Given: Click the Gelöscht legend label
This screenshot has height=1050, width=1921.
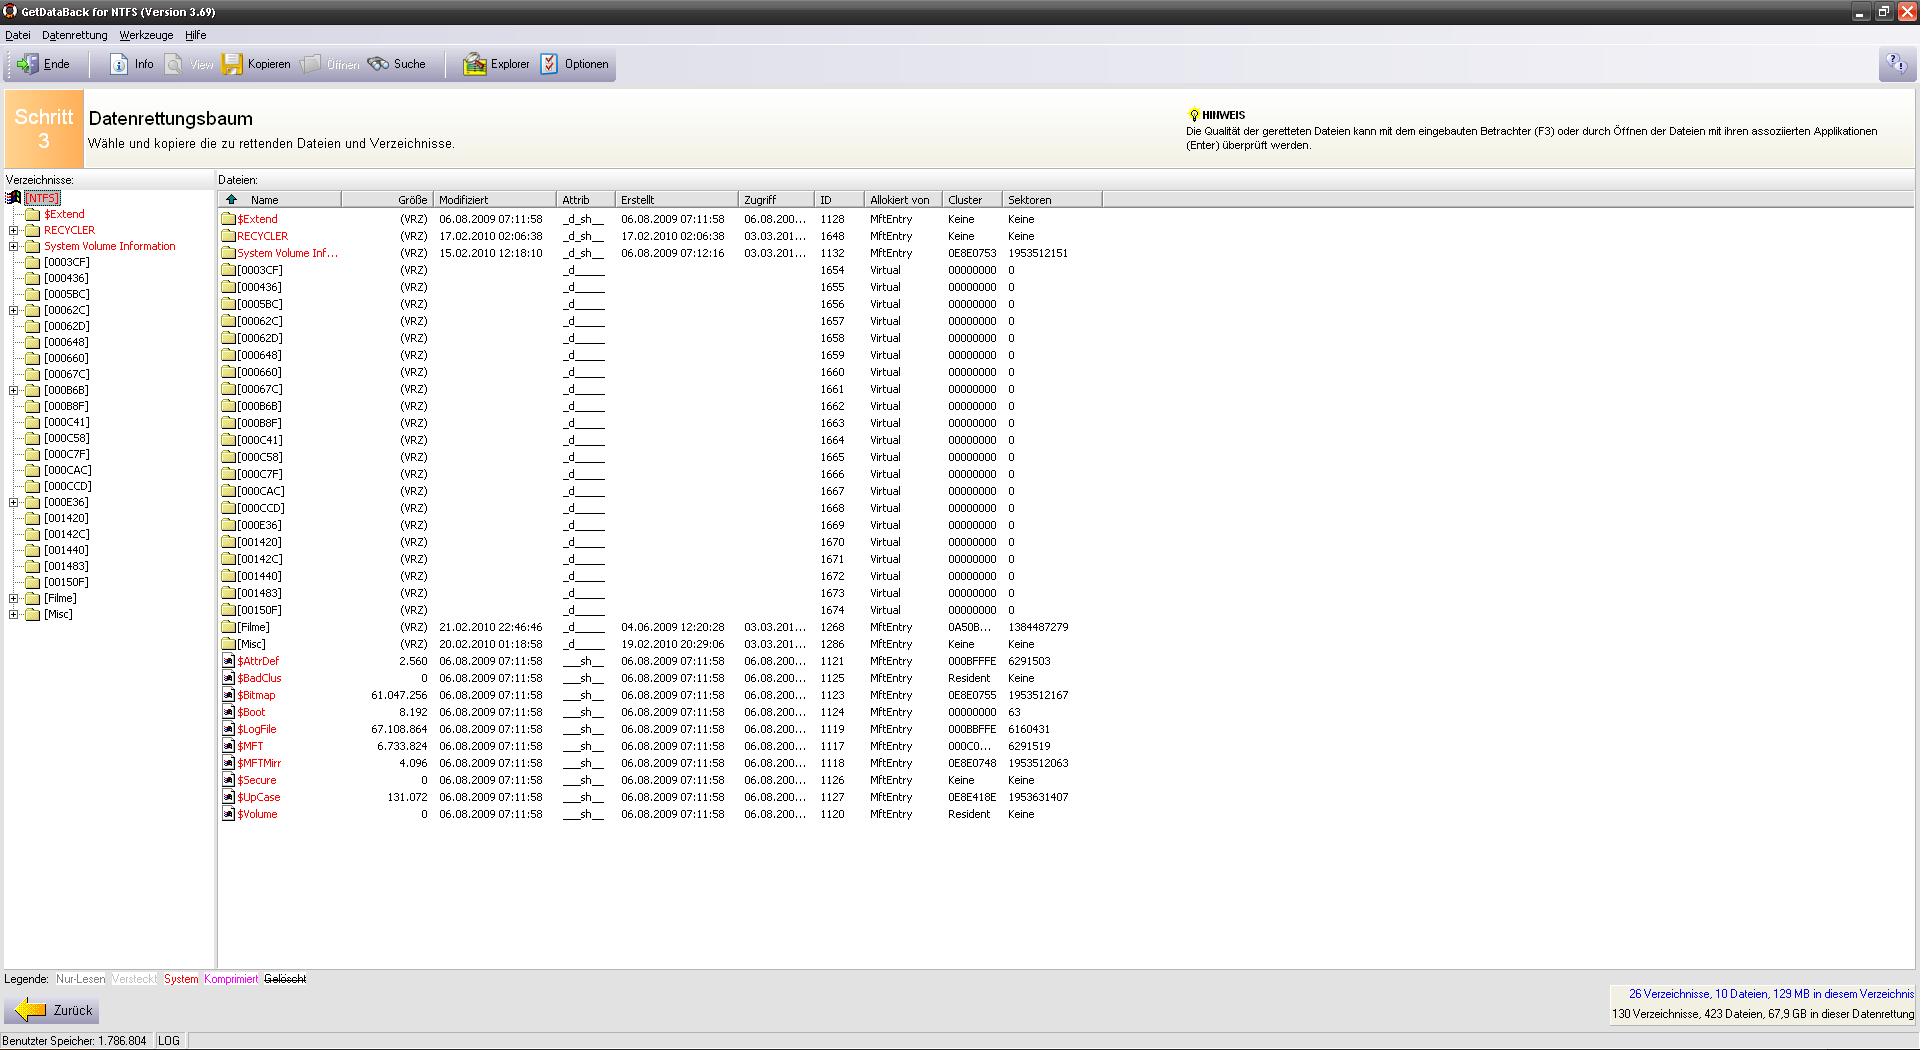Looking at the screenshot, I should click(x=285, y=979).
